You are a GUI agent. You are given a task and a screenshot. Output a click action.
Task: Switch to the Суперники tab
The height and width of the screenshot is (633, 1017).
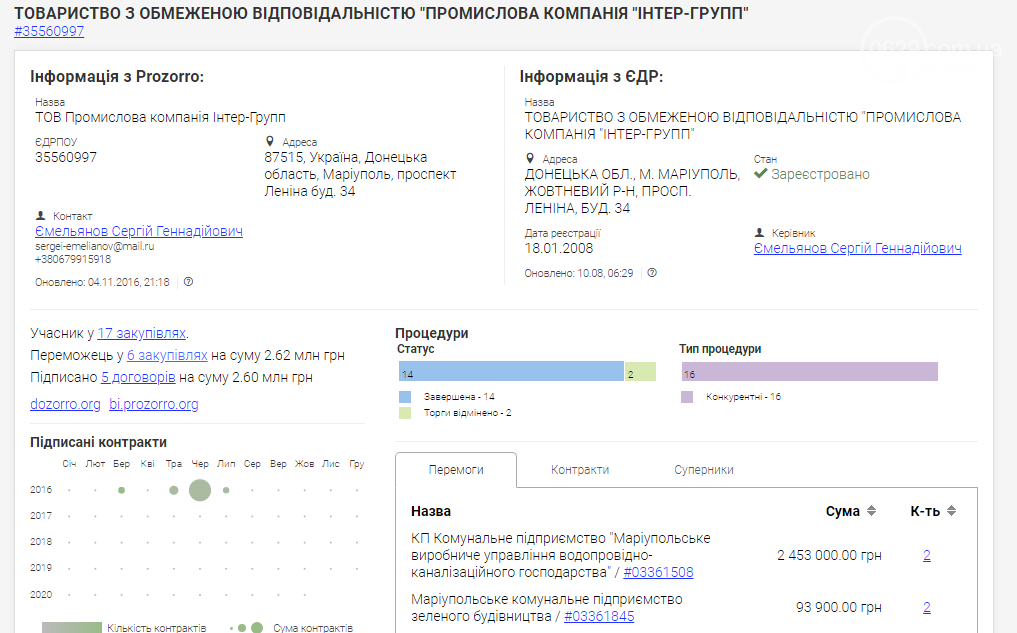[704, 470]
